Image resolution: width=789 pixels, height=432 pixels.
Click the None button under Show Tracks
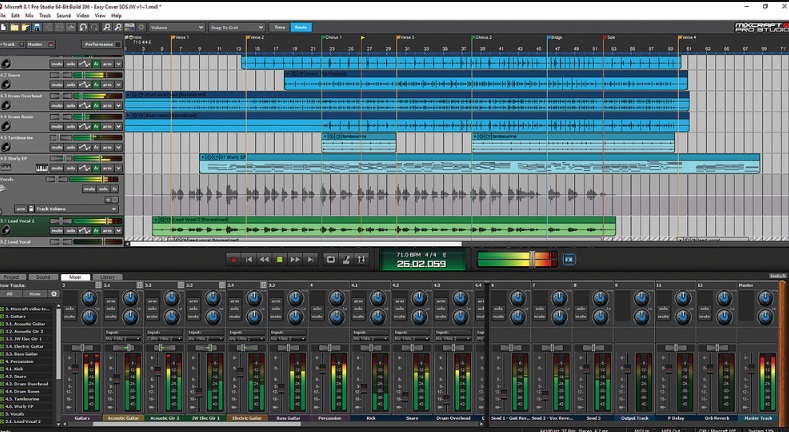pos(35,294)
